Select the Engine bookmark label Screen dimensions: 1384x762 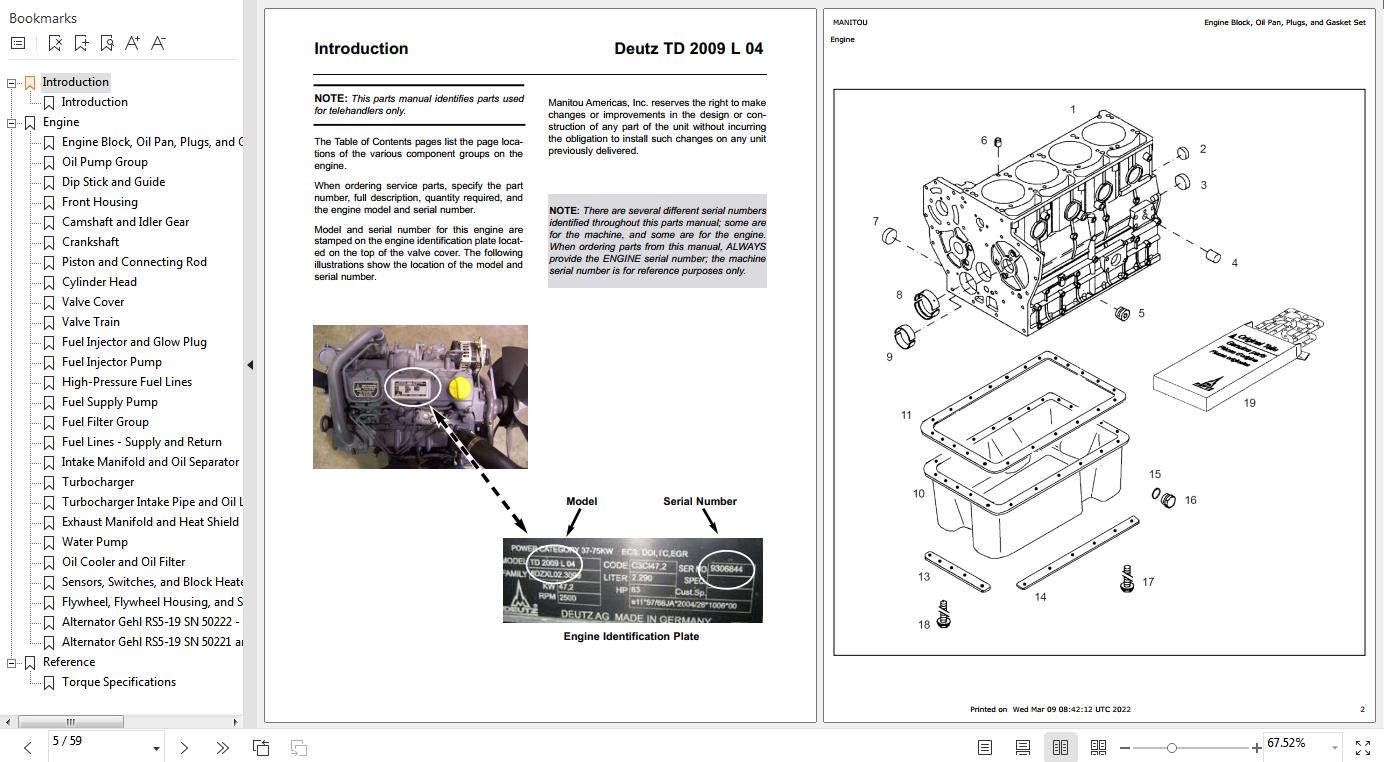tap(61, 122)
